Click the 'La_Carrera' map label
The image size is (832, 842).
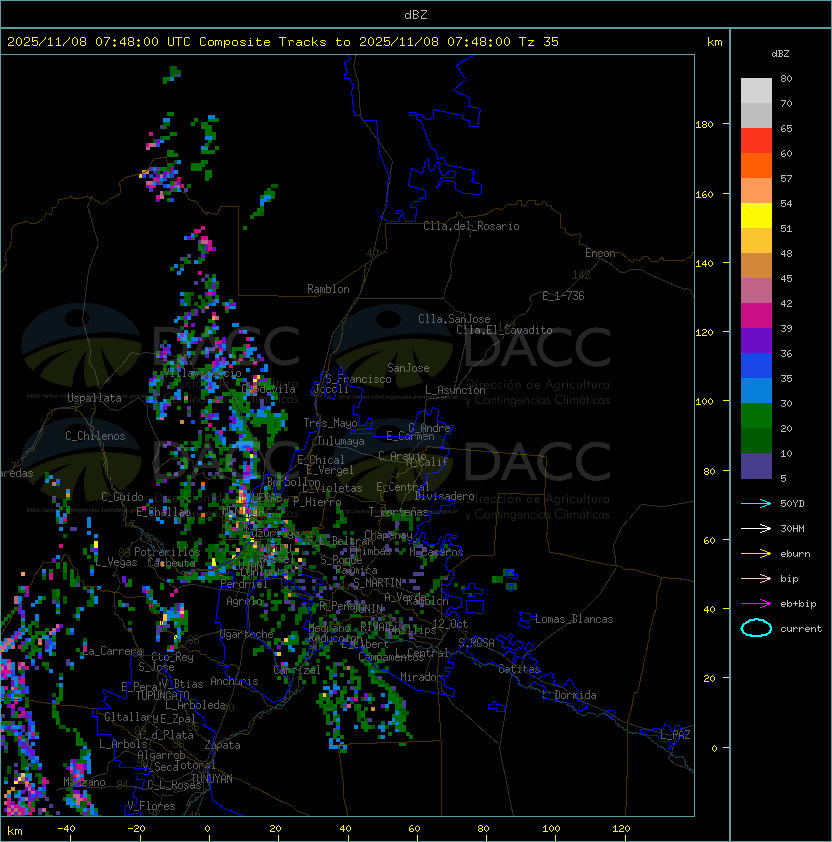[x=113, y=651]
